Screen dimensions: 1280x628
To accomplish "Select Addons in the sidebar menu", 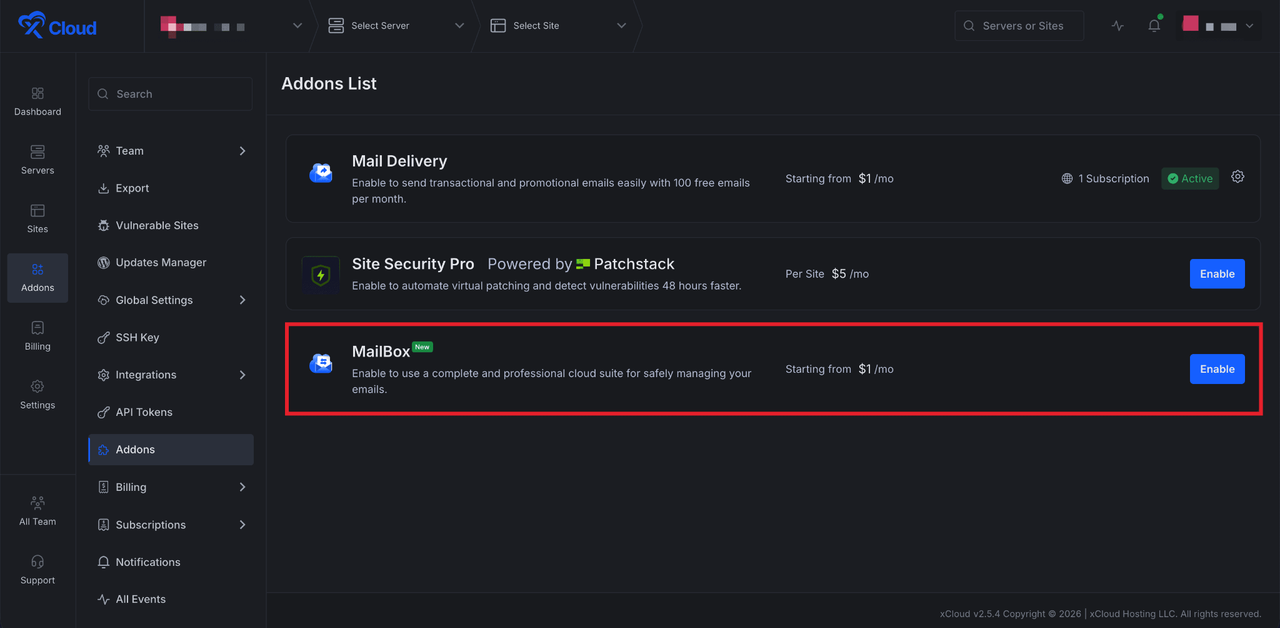I will pos(171,450).
